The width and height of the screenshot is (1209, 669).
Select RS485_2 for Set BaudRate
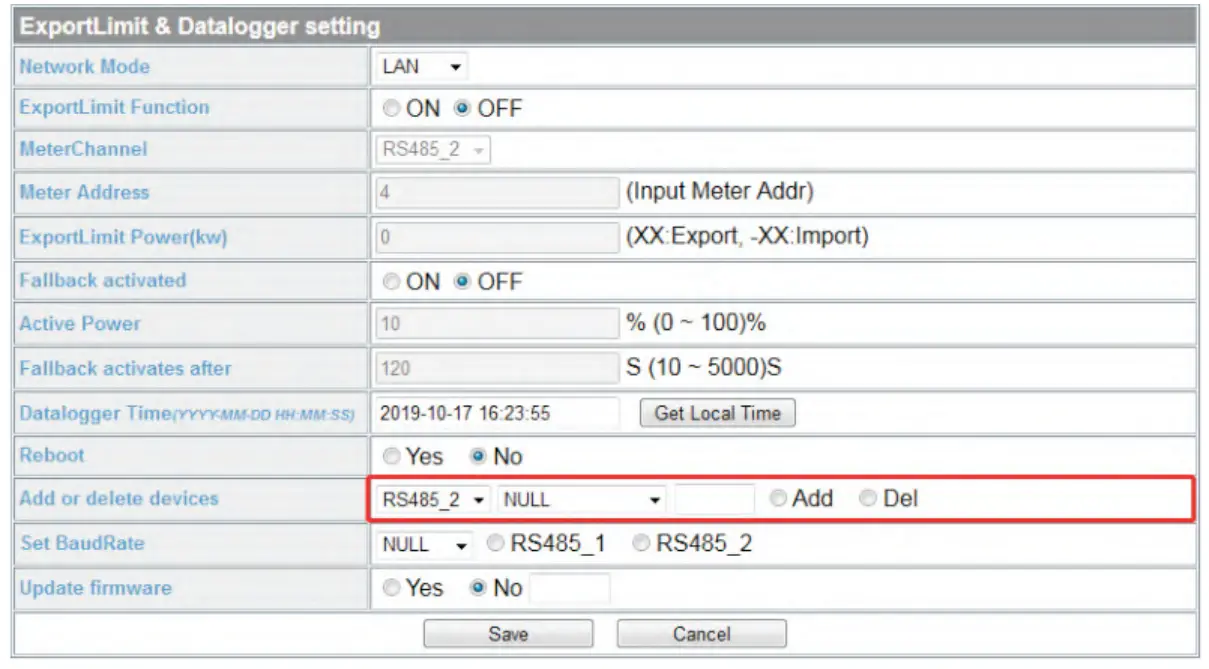(x=640, y=544)
